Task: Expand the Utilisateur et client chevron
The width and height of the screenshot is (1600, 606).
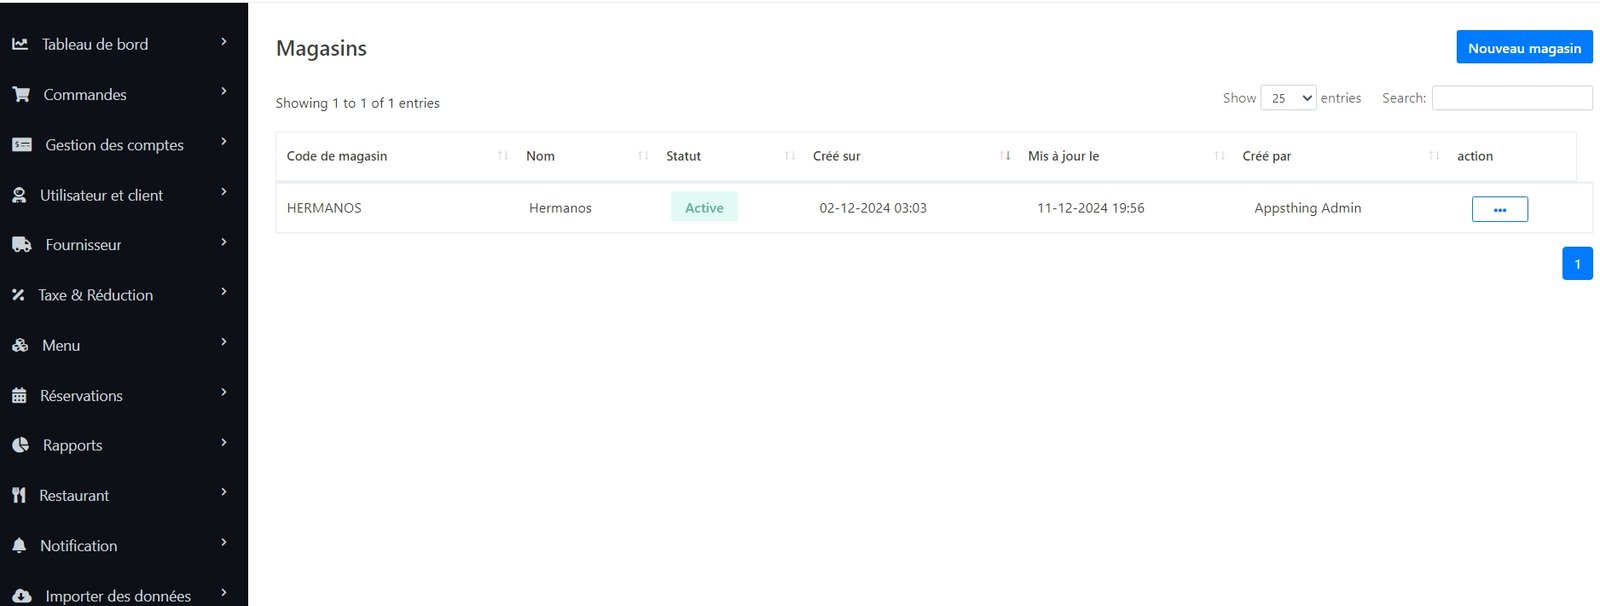Action: 224,192
